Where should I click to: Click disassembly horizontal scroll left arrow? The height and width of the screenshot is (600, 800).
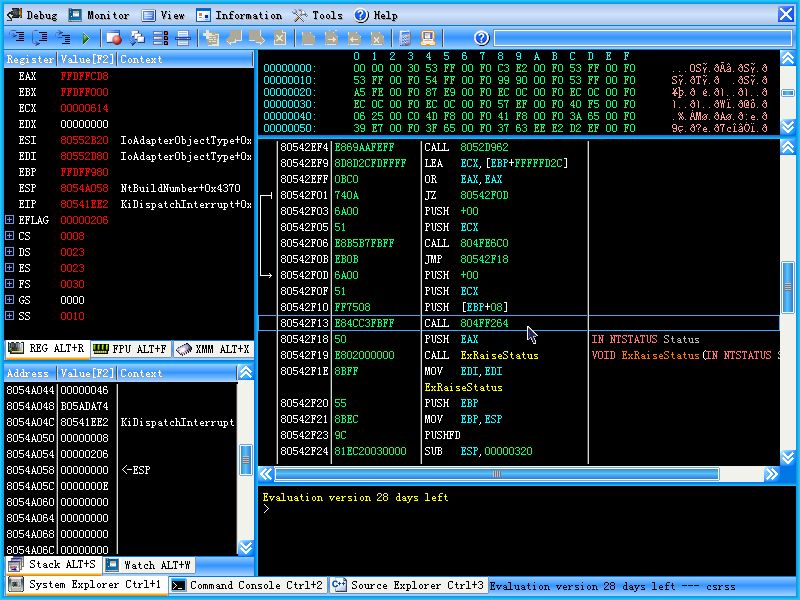266,474
